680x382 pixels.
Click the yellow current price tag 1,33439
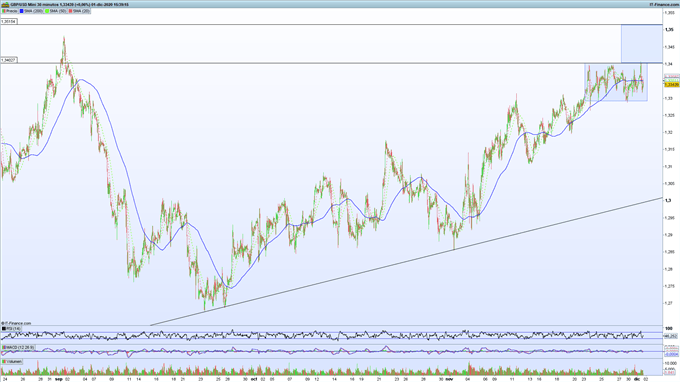coord(672,85)
